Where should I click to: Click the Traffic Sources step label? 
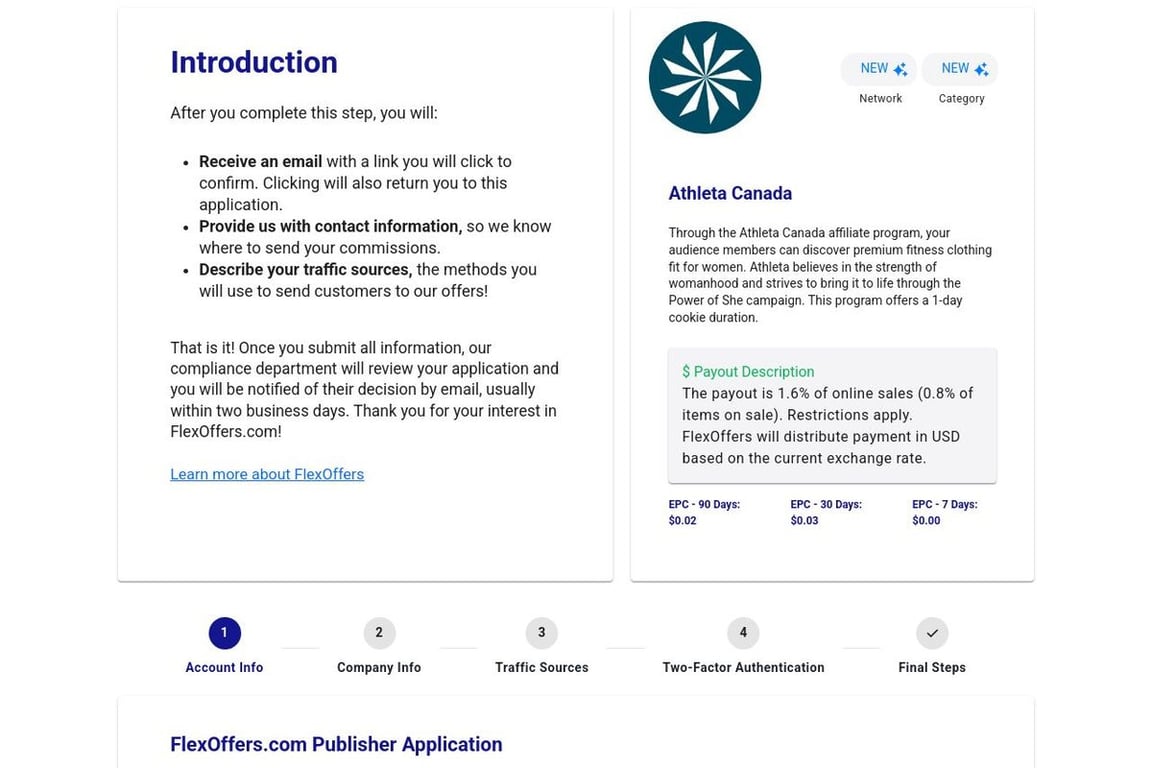541,667
